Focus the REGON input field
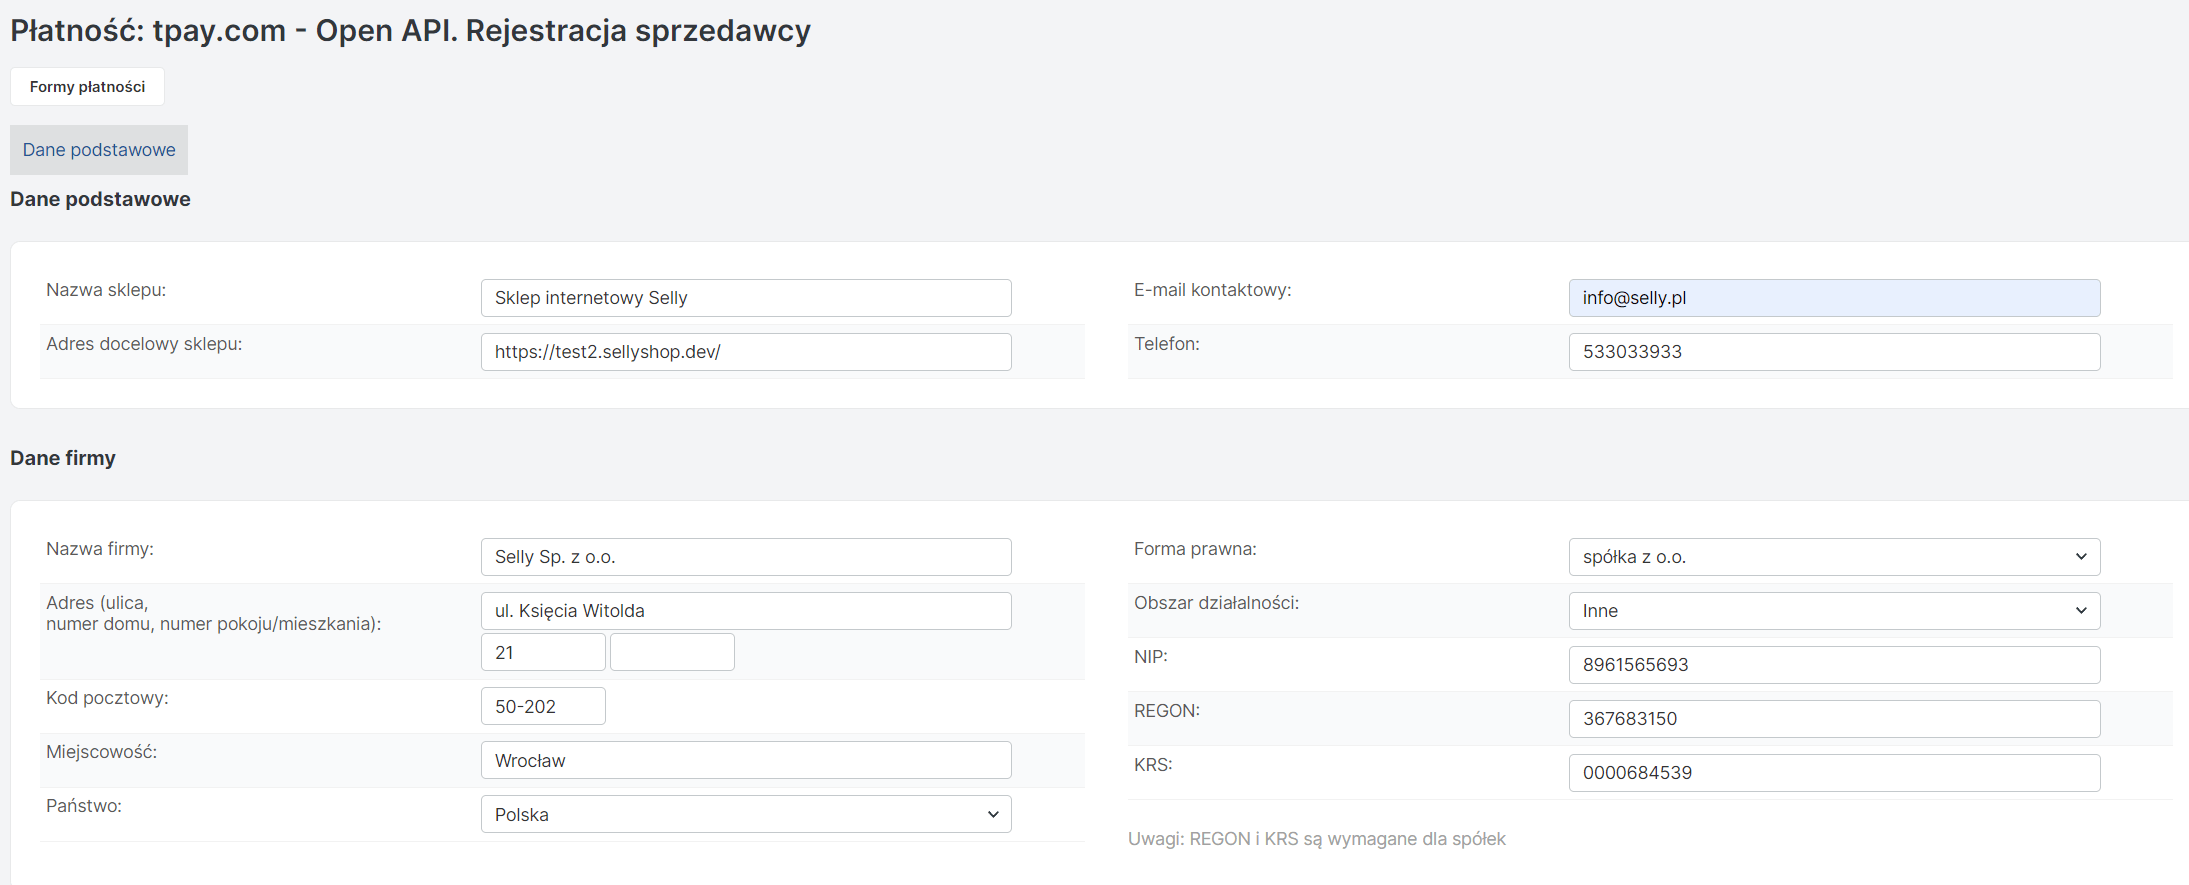 (x=1833, y=719)
